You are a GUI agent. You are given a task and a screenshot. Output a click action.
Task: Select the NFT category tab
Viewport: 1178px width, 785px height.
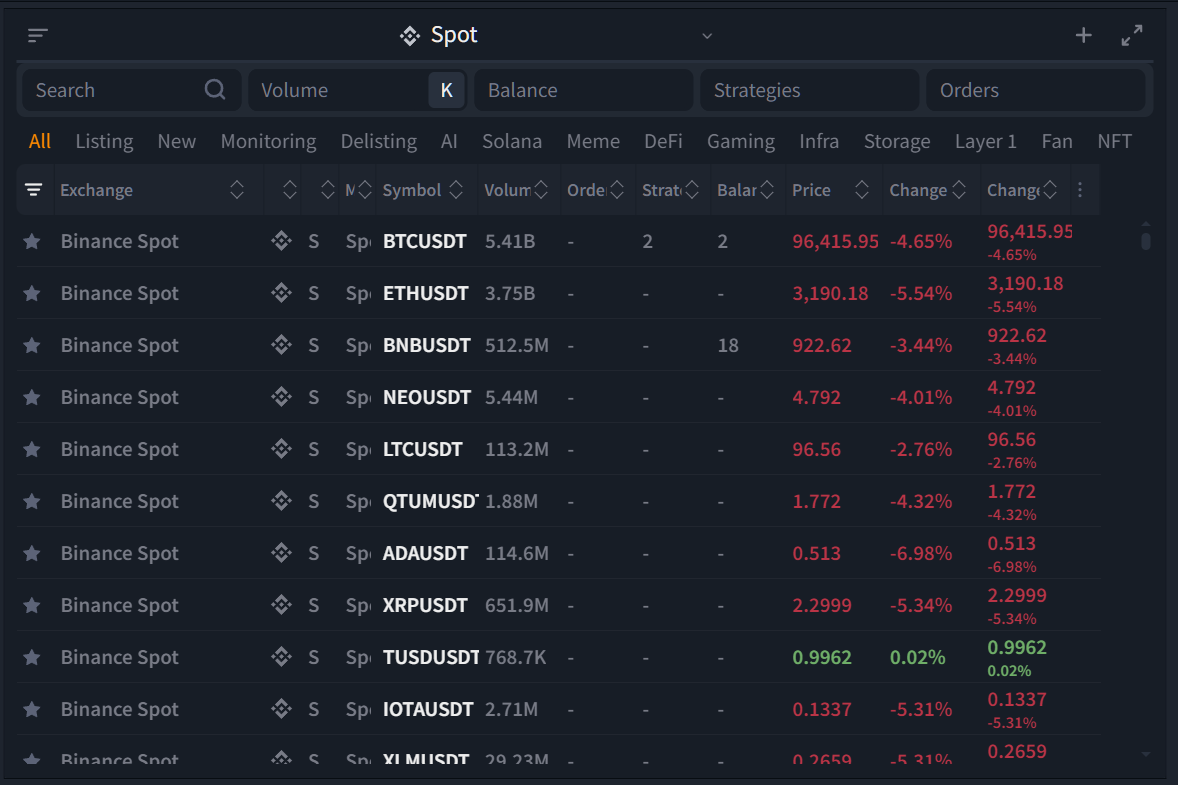[1114, 141]
